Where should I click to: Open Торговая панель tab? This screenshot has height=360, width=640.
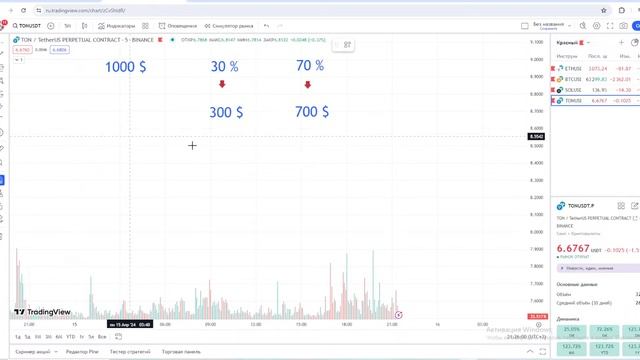[x=181, y=351]
